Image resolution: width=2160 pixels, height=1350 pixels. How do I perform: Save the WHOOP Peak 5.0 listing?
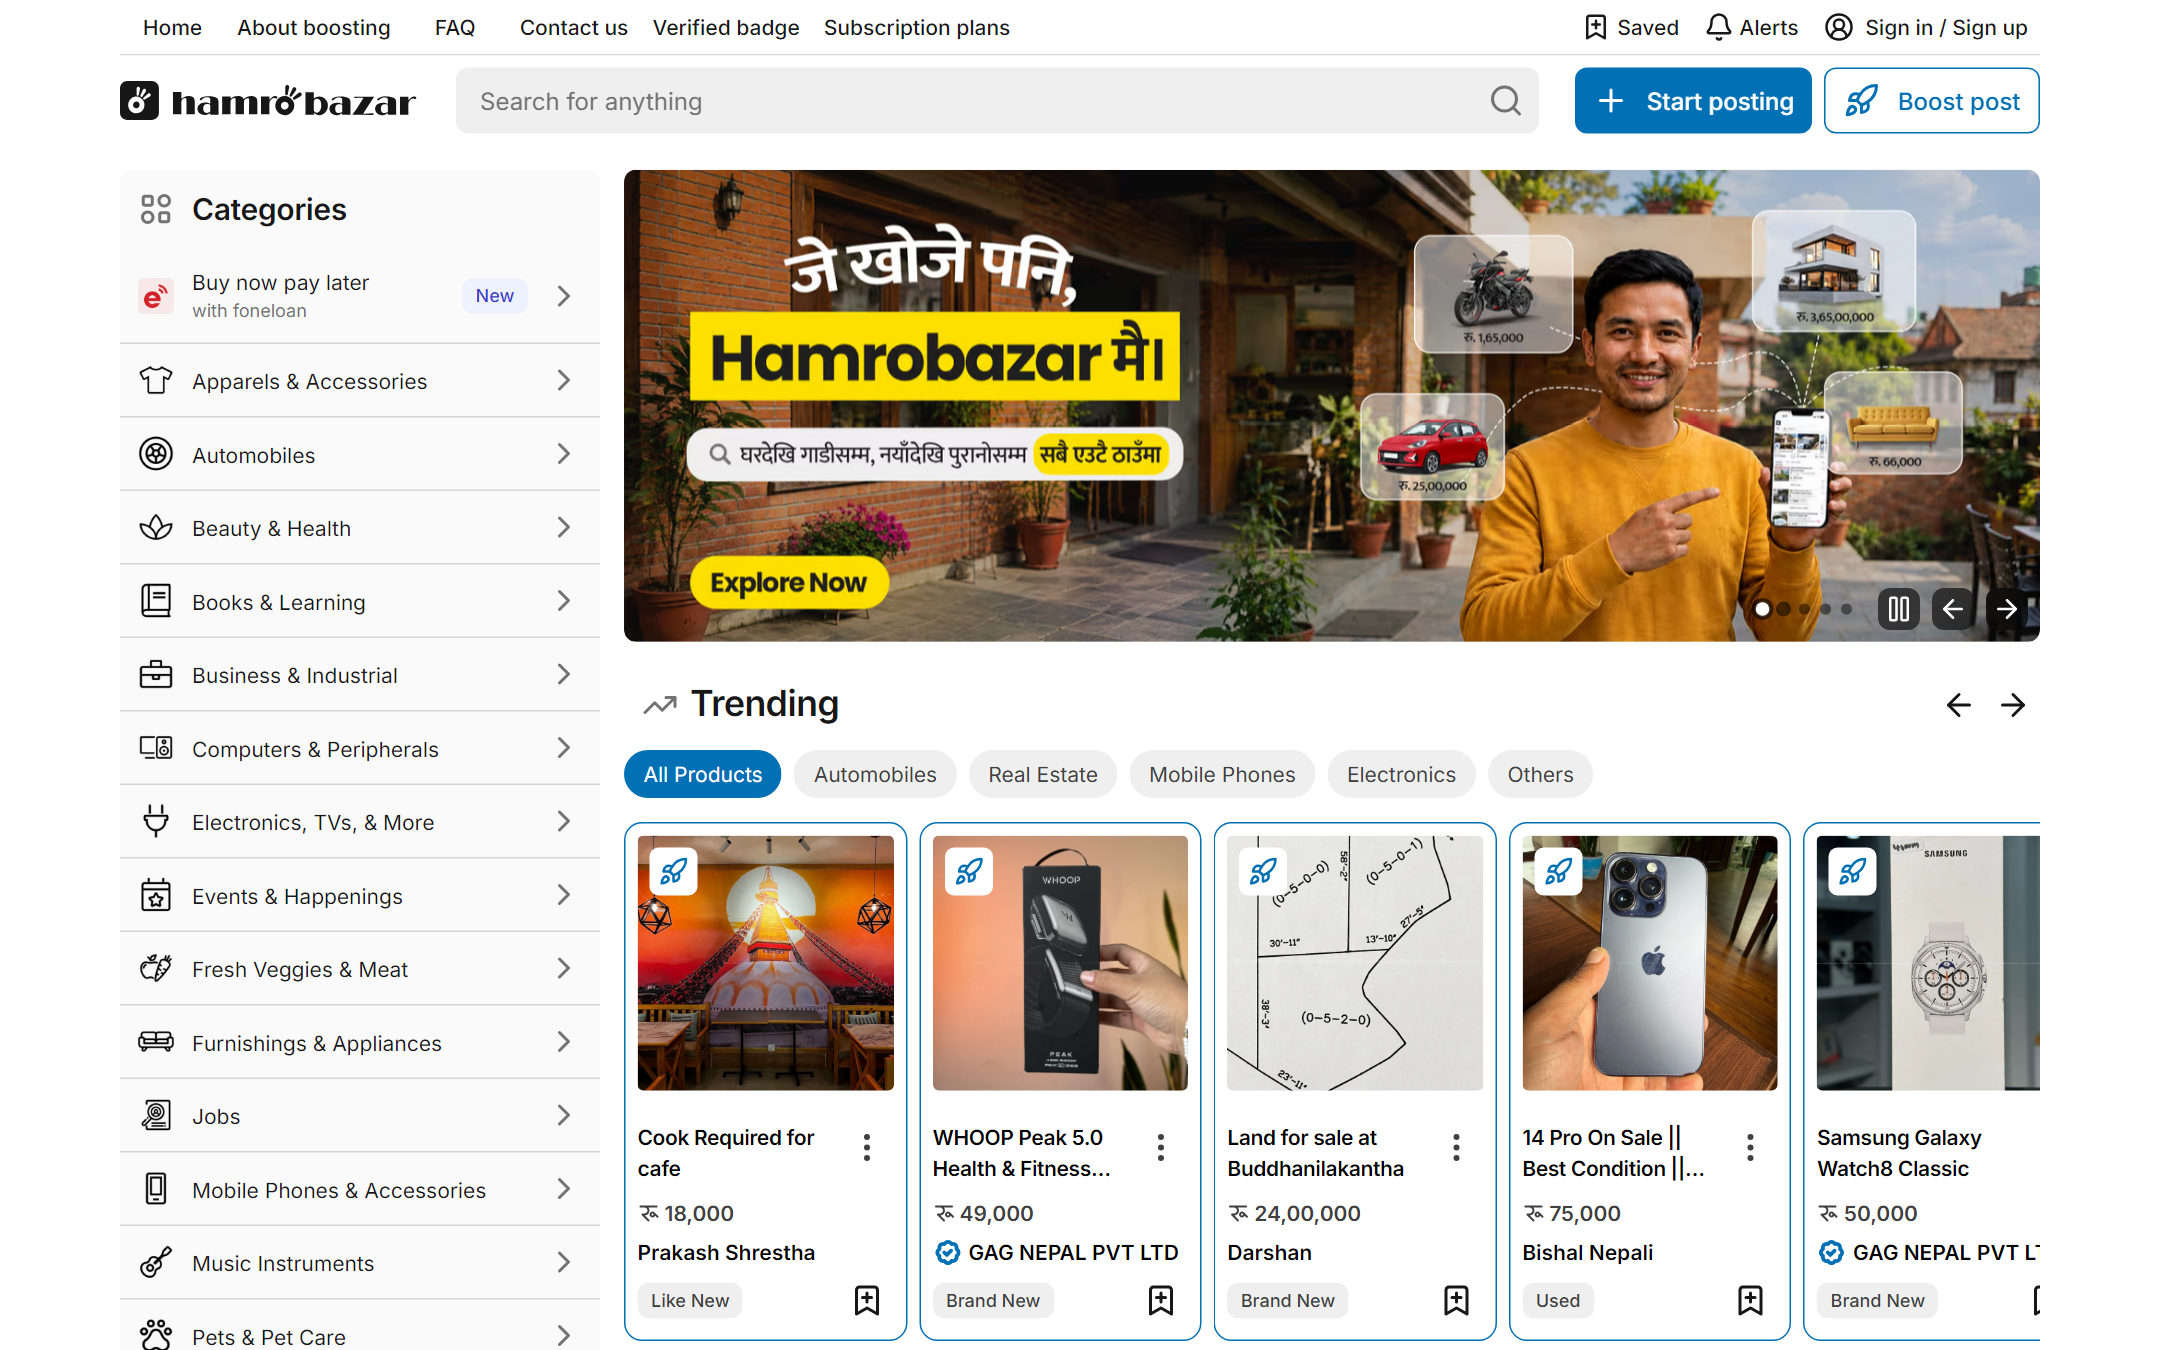1161,1300
